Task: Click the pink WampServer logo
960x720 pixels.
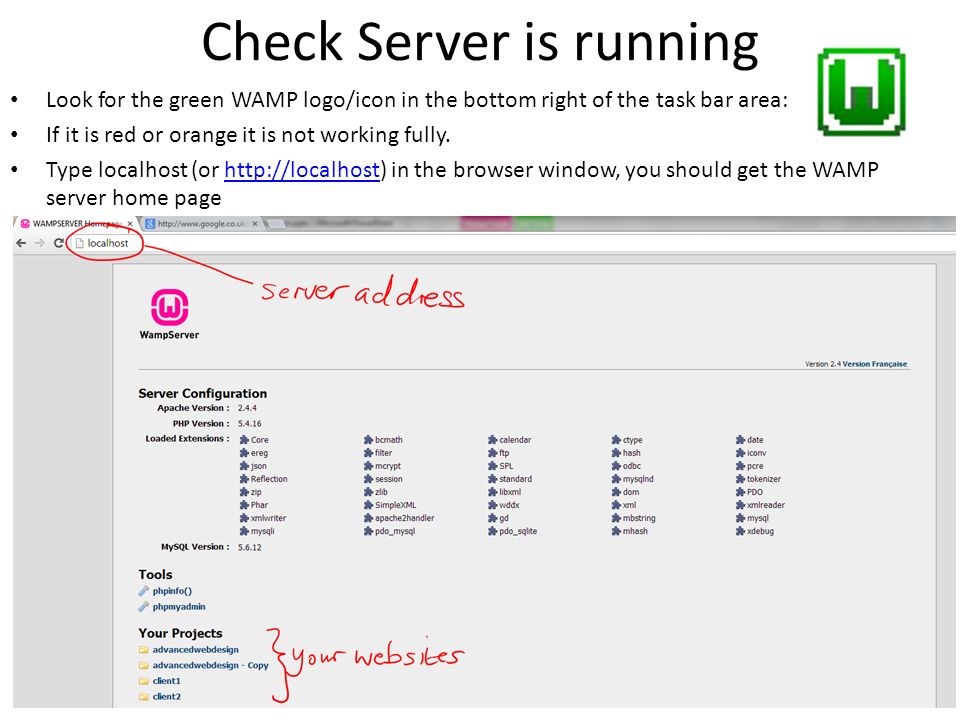Action: [x=170, y=307]
